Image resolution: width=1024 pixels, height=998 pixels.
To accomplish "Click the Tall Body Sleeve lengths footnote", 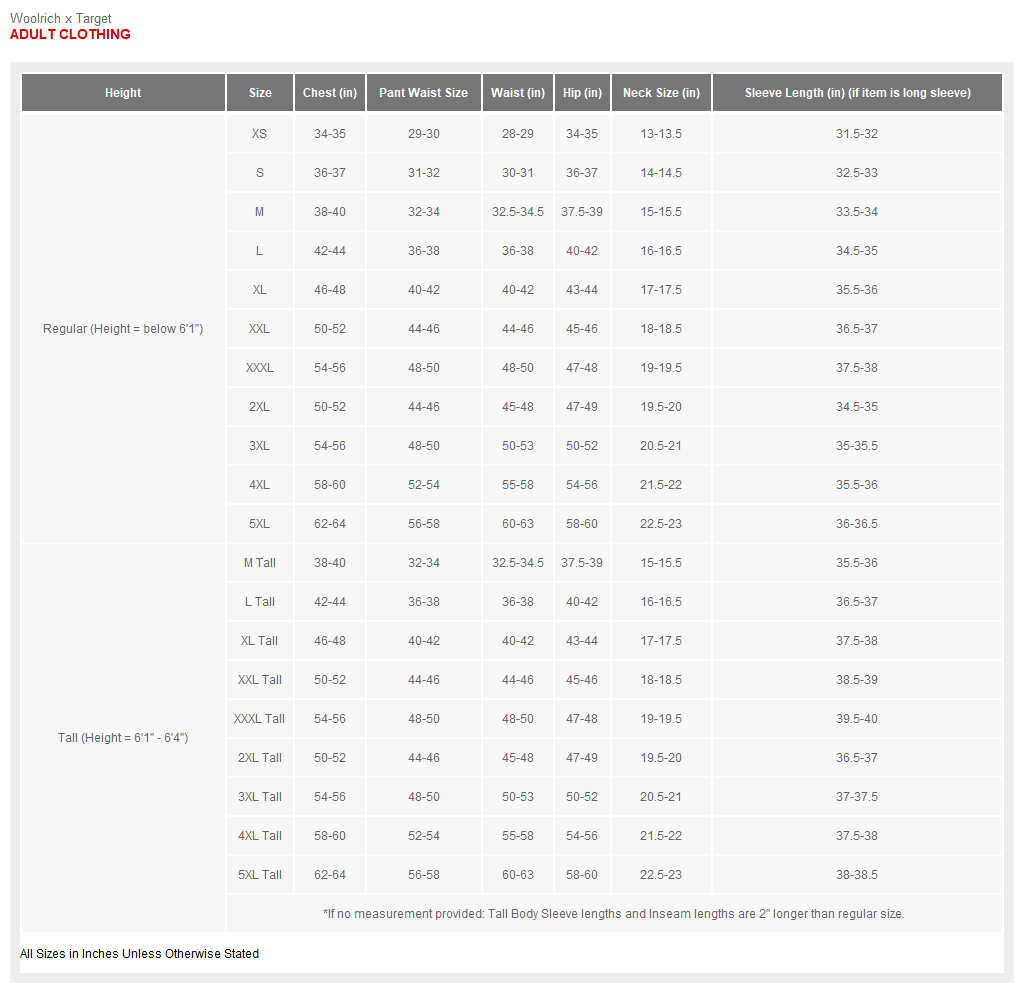I will 614,914.
